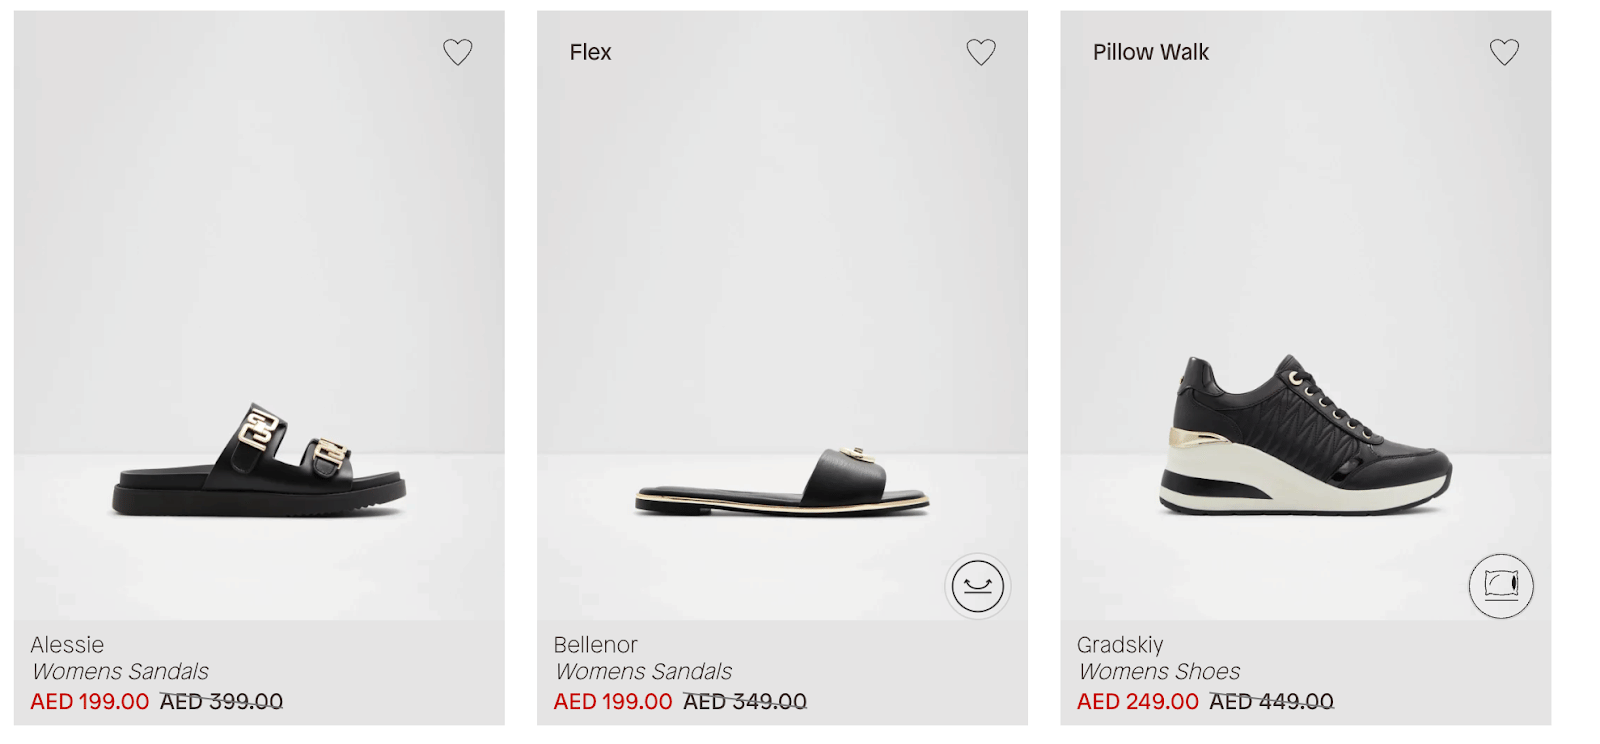Click the Flex label on Bellenor
The image size is (1600, 744).
coord(590,52)
